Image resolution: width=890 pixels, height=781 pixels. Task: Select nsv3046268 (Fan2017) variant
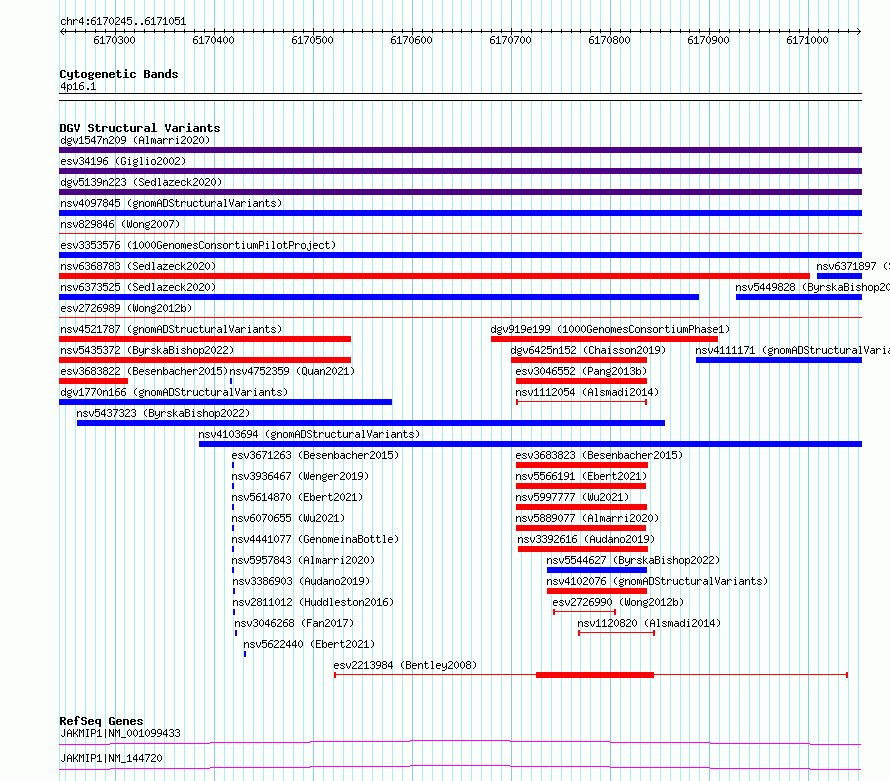[294, 623]
